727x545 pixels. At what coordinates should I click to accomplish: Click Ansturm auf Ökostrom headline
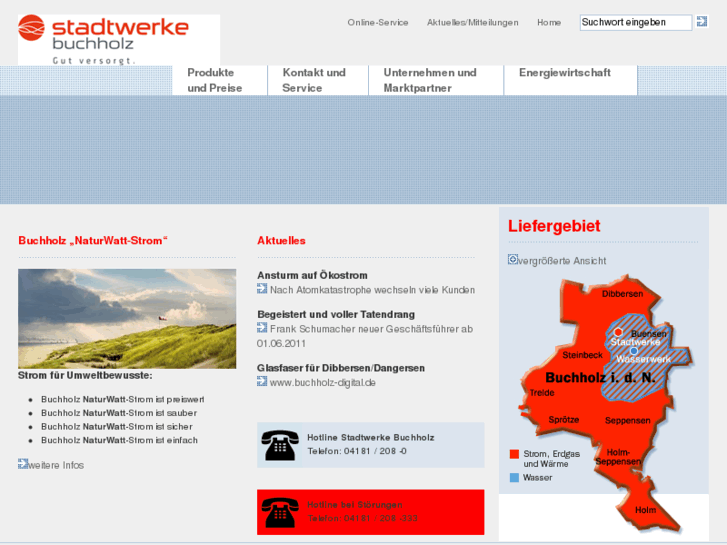pyautogui.click(x=312, y=275)
